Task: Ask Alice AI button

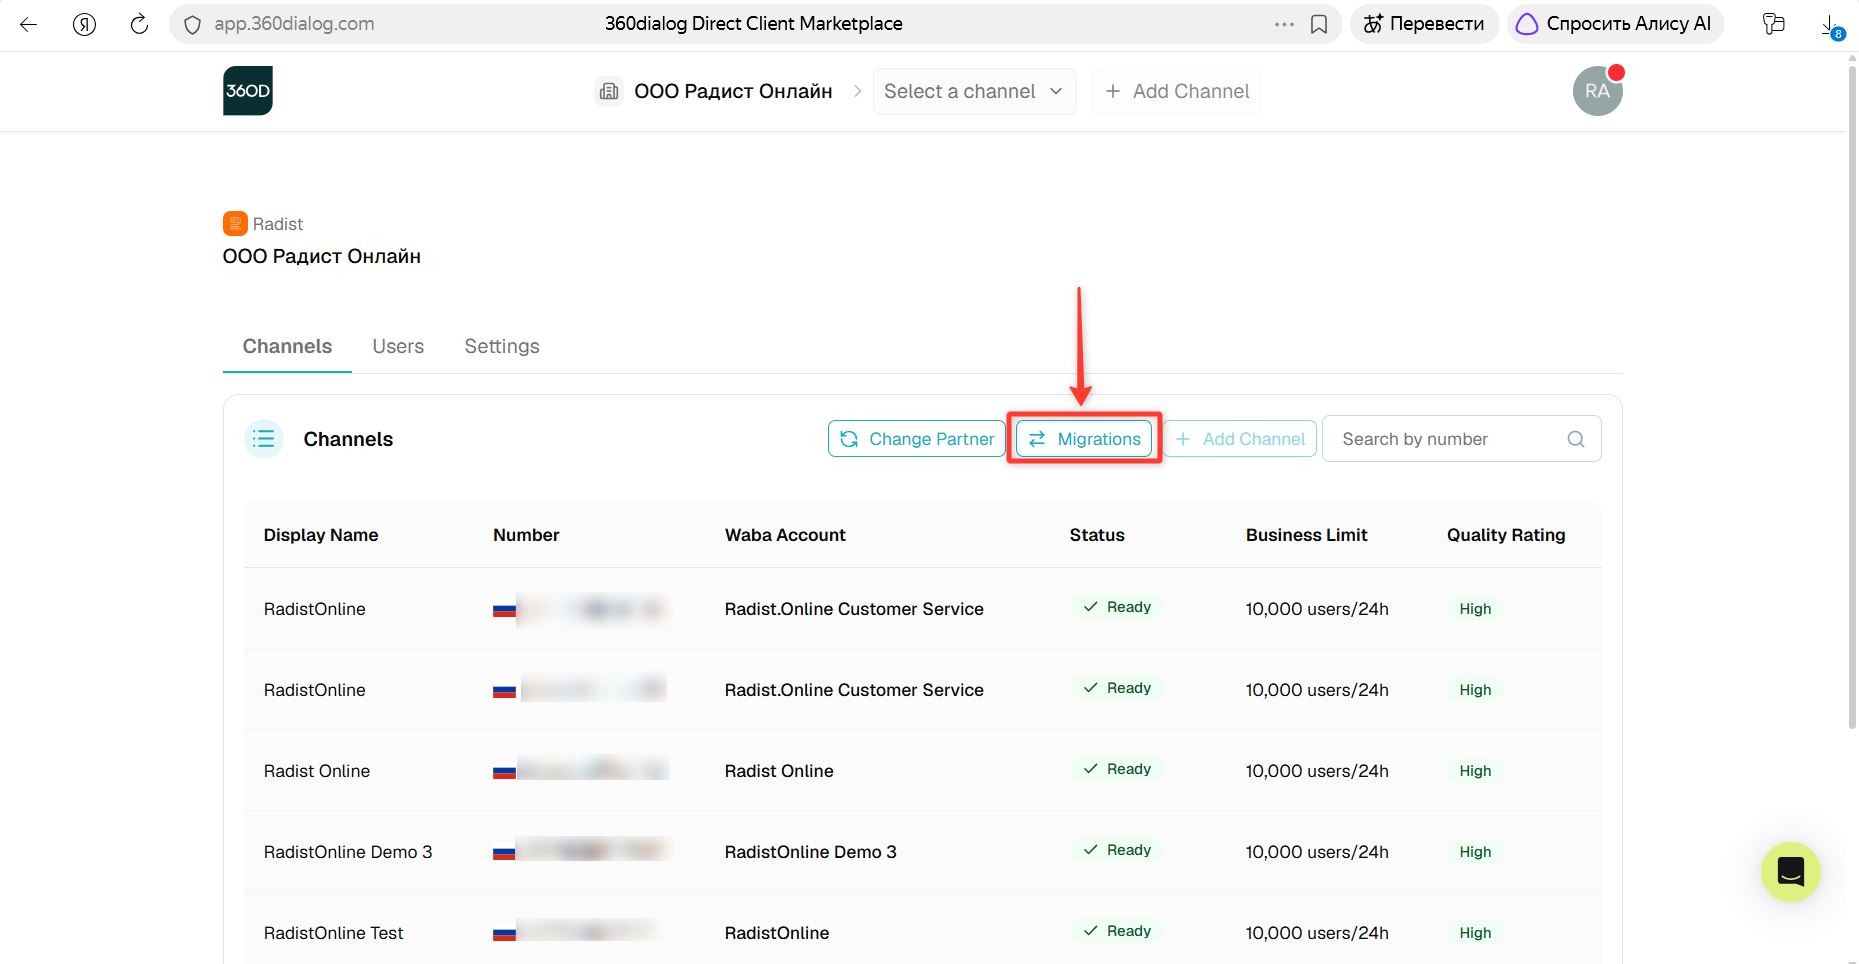Action: [x=1615, y=24]
